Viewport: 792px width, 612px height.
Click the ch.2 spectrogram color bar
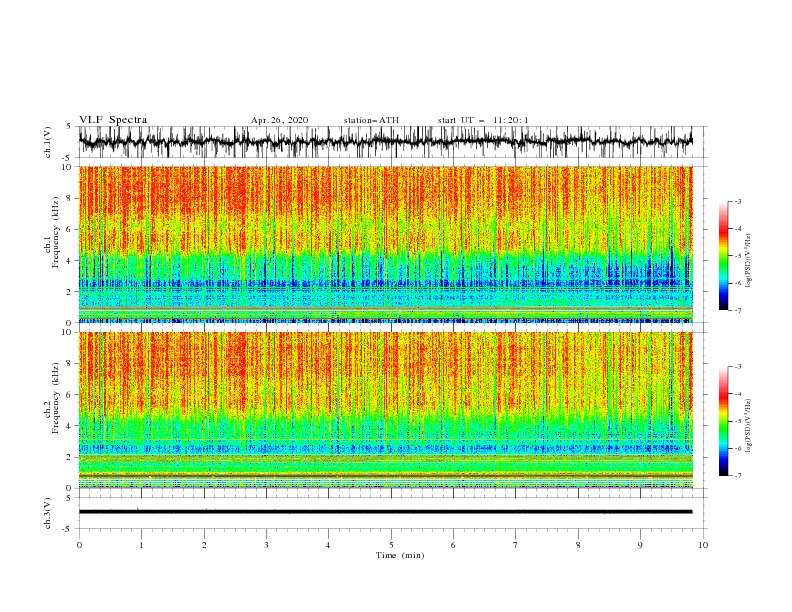click(x=724, y=421)
